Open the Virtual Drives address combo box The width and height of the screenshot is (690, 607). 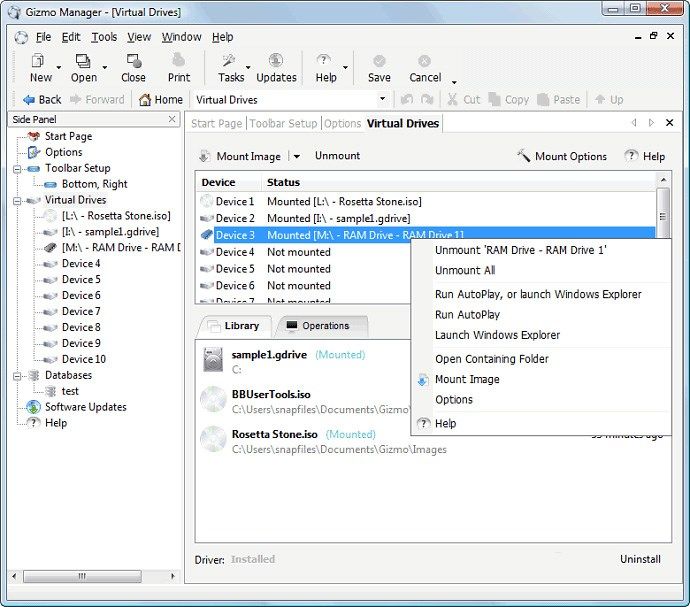pyautogui.click(x=382, y=99)
